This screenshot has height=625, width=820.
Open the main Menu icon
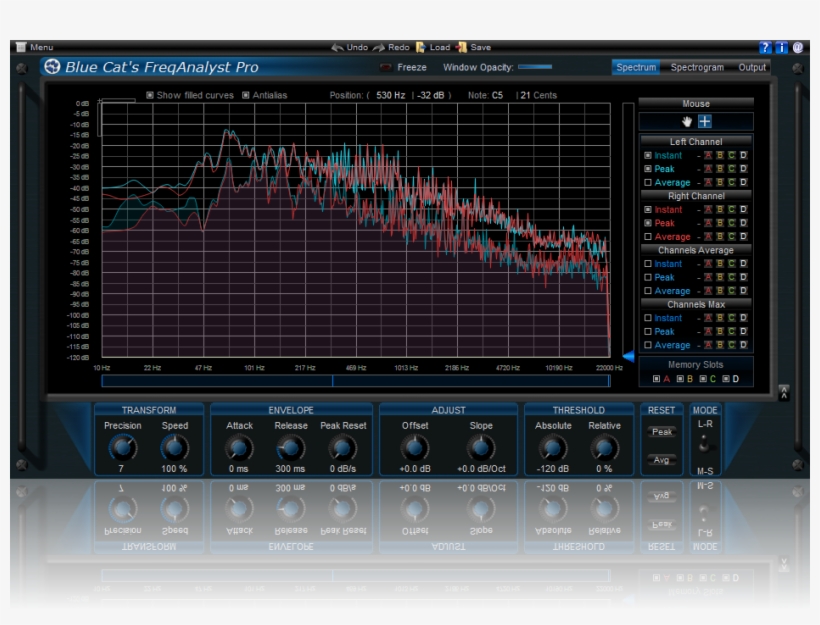(21, 47)
